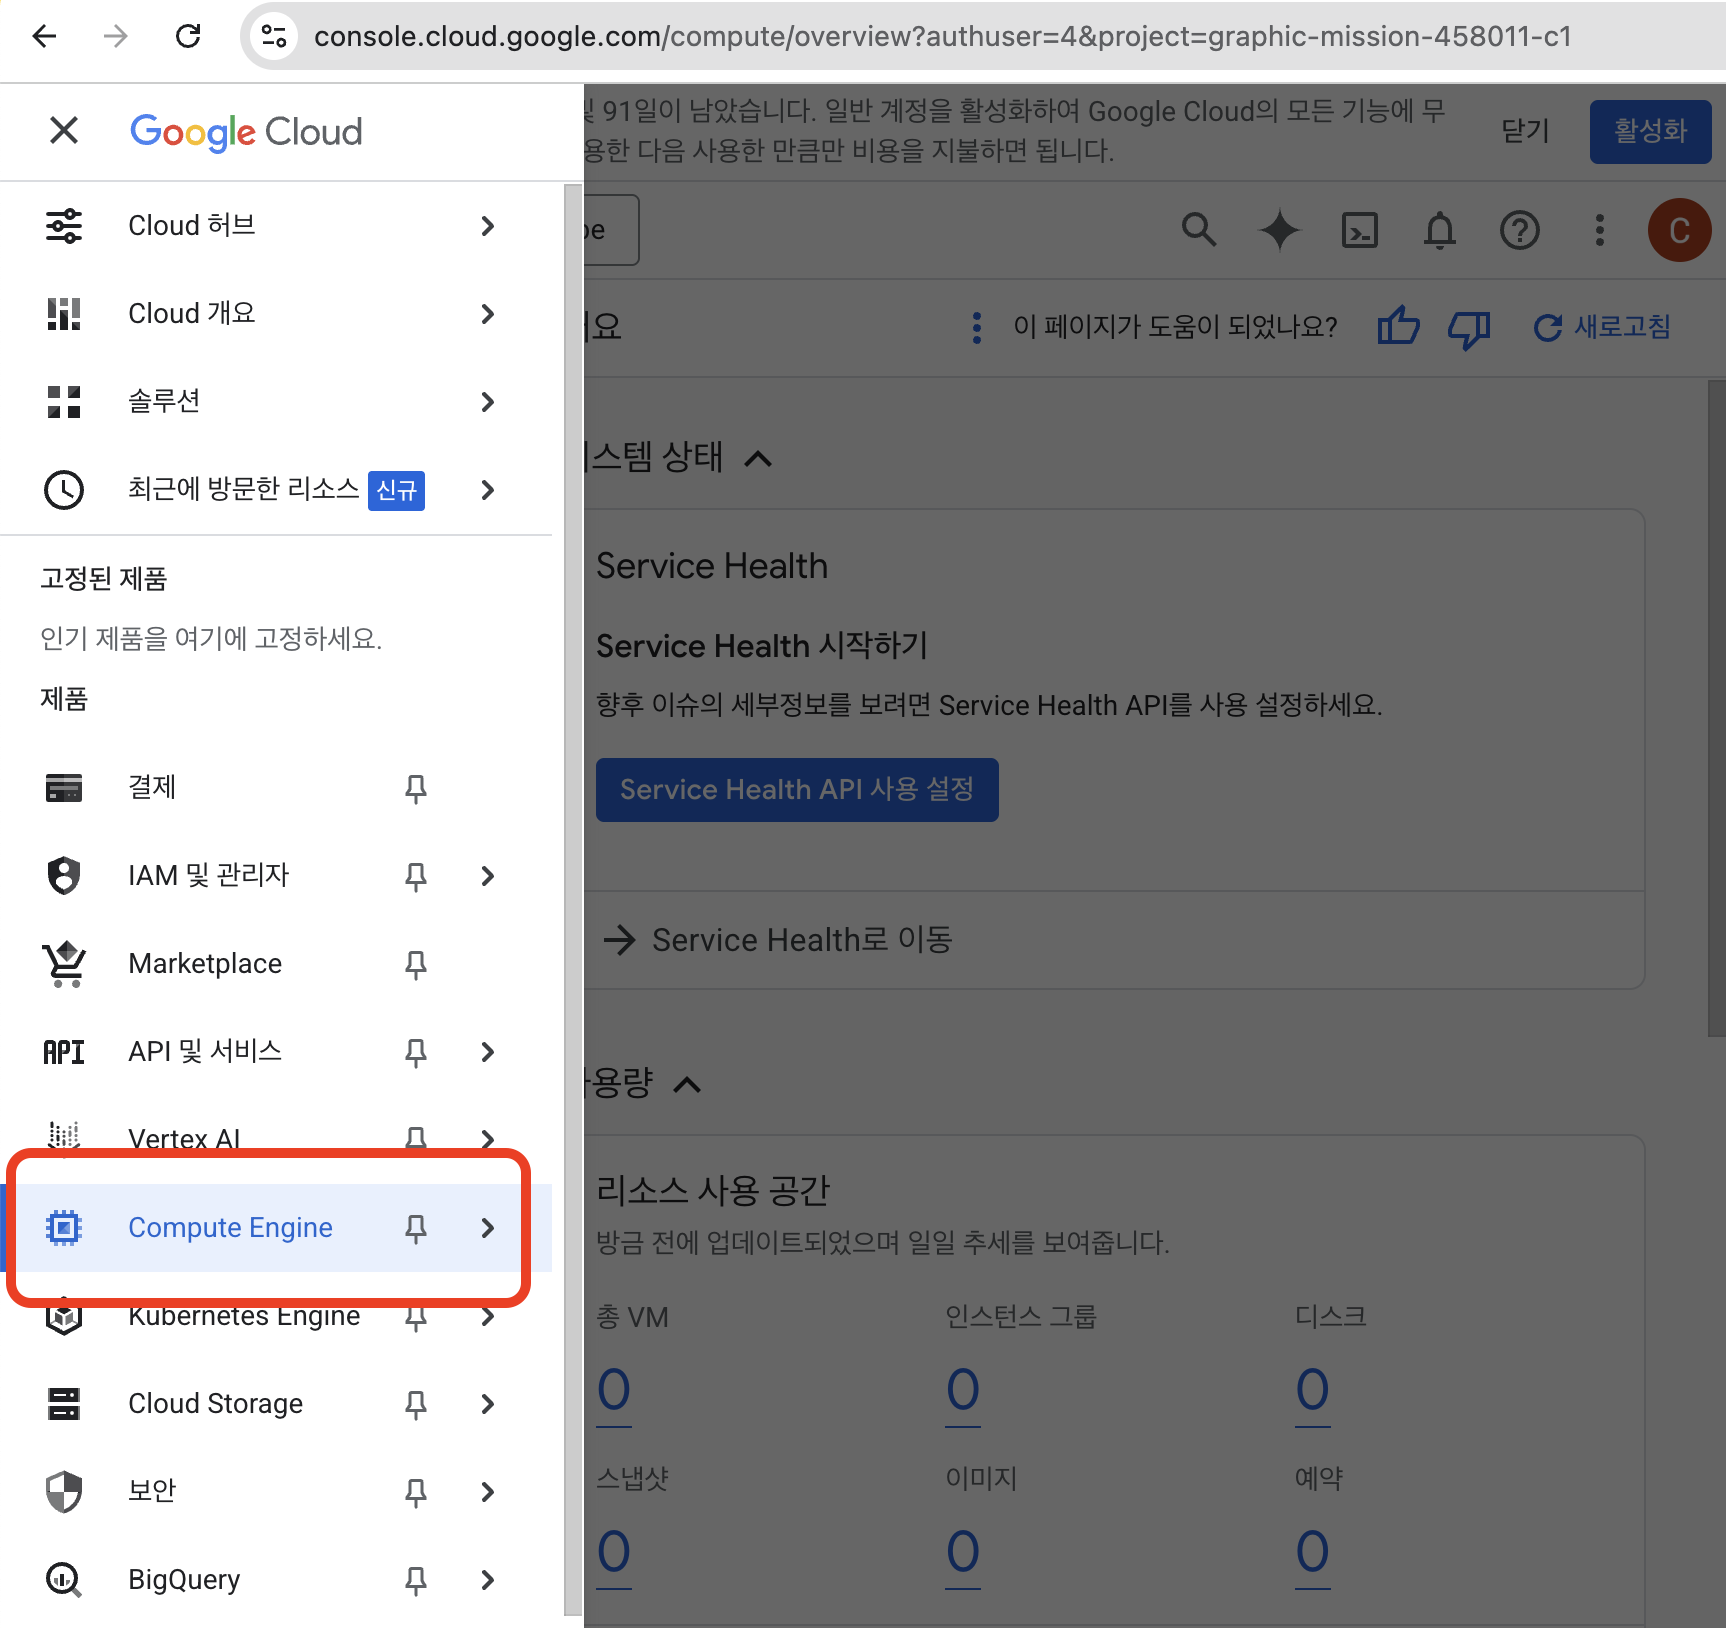Open the 보안 product
Screen dimensions: 1726x1628
152,1492
